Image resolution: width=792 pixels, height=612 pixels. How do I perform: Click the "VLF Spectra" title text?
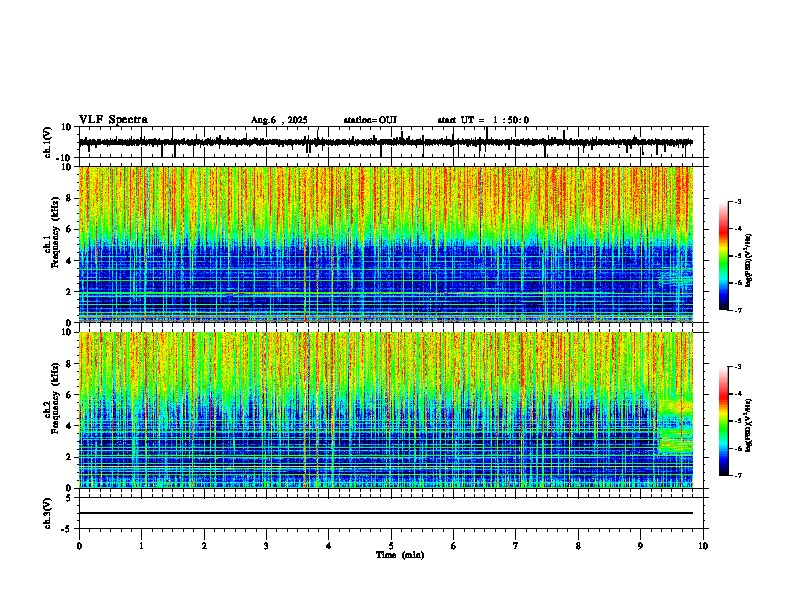coord(113,120)
